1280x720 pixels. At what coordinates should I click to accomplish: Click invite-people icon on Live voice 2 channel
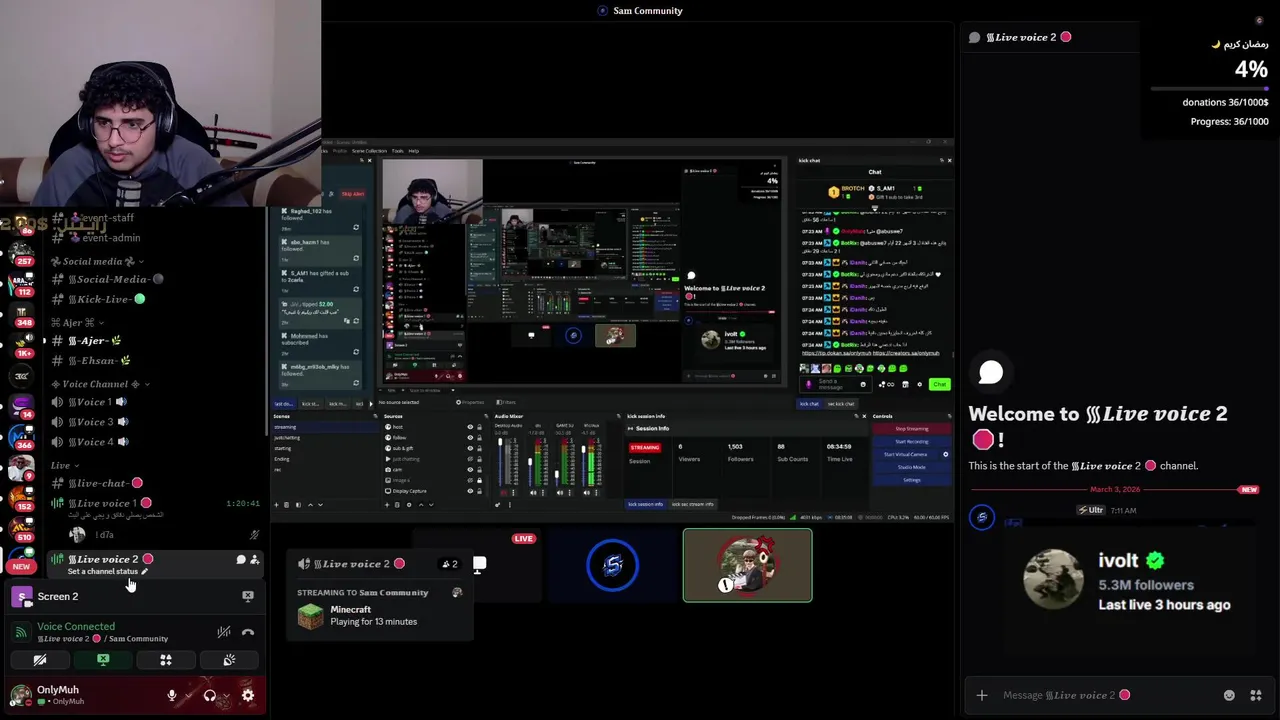click(254, 560)
